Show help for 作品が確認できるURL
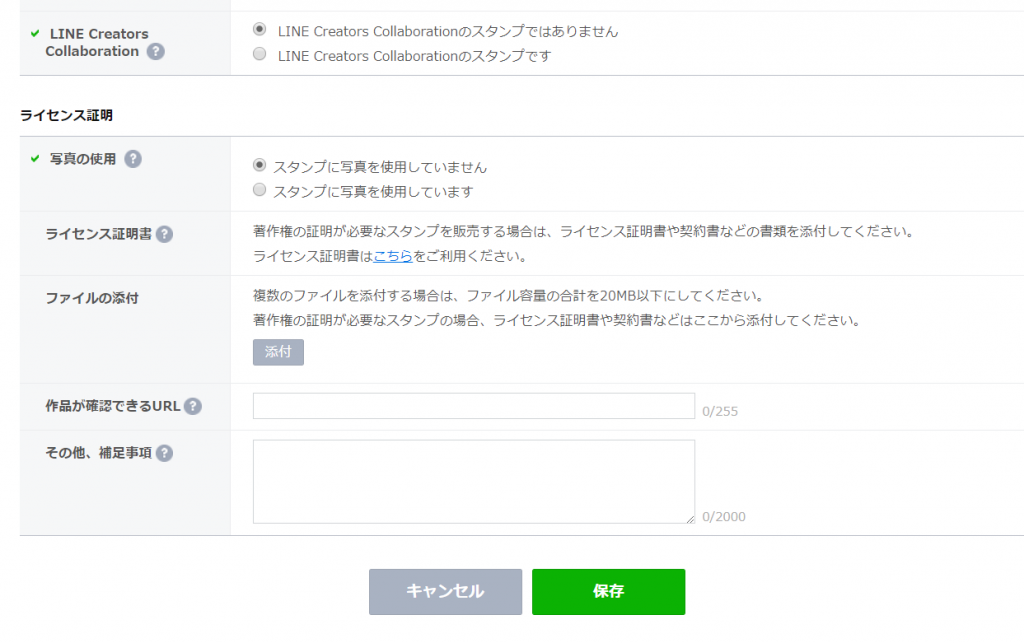1024x643 pixels. coord(193,406)
